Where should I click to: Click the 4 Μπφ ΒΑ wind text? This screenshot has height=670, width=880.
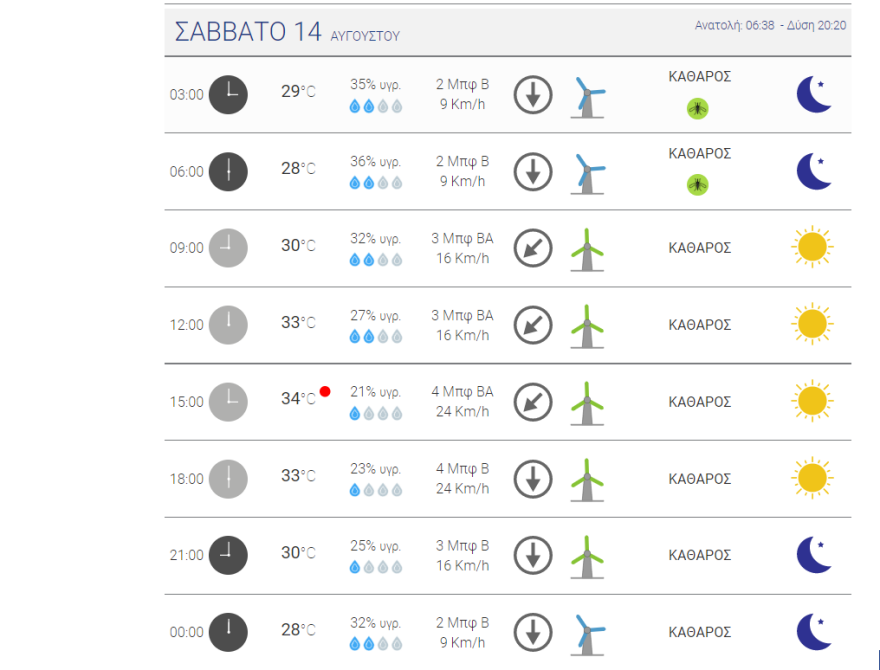click(x=462, y=392)
